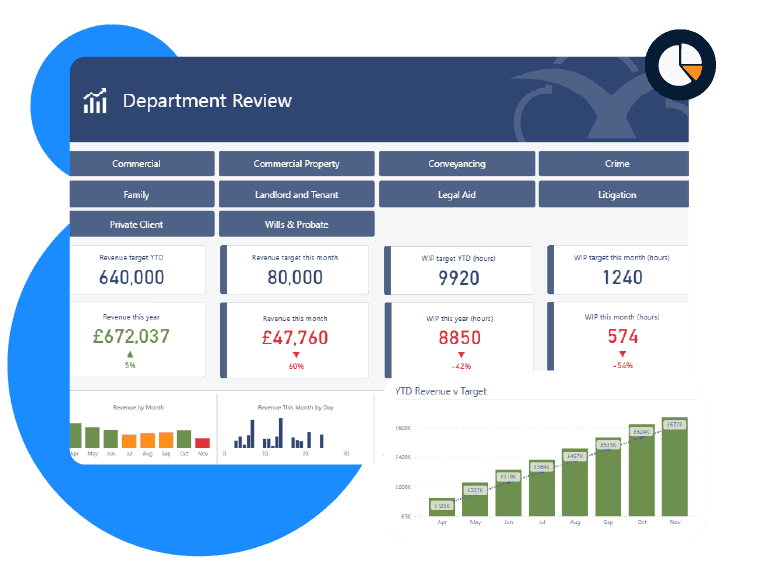The height and width of the screenshot is (573, 759).
Task: Choose Landlord and Tenant filter
Action: [296, 194]
